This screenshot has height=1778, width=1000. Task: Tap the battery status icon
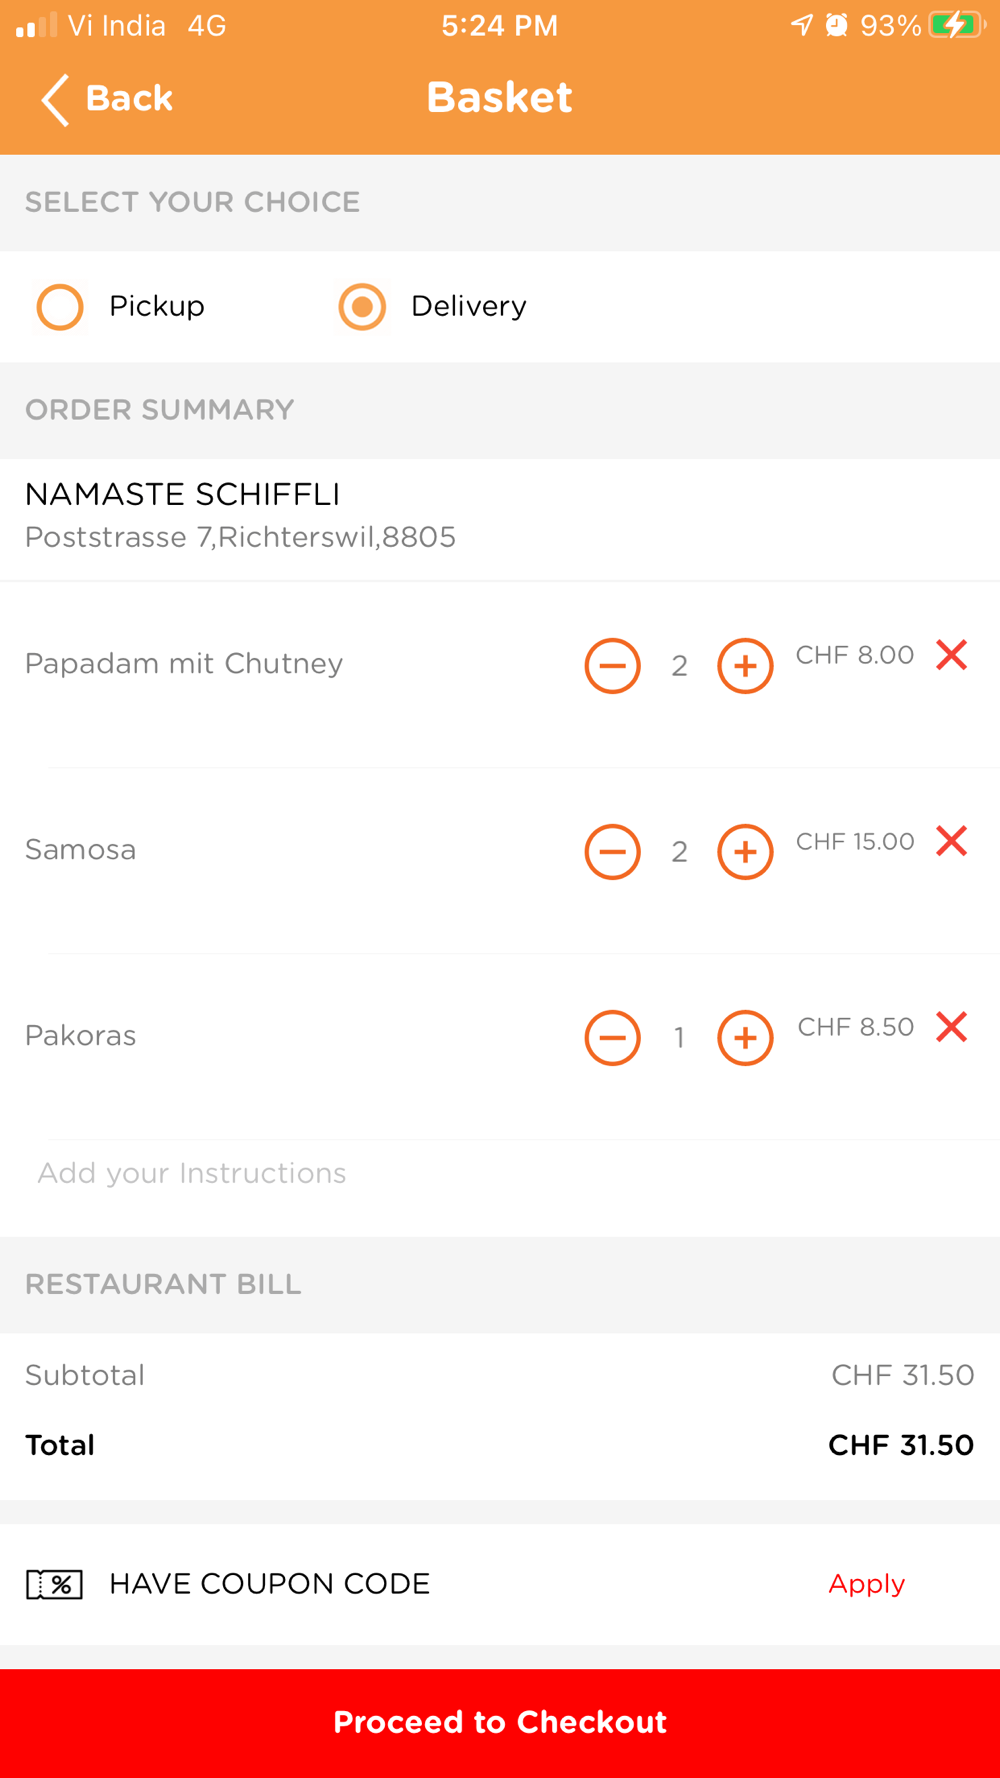[x=956, y=25]
